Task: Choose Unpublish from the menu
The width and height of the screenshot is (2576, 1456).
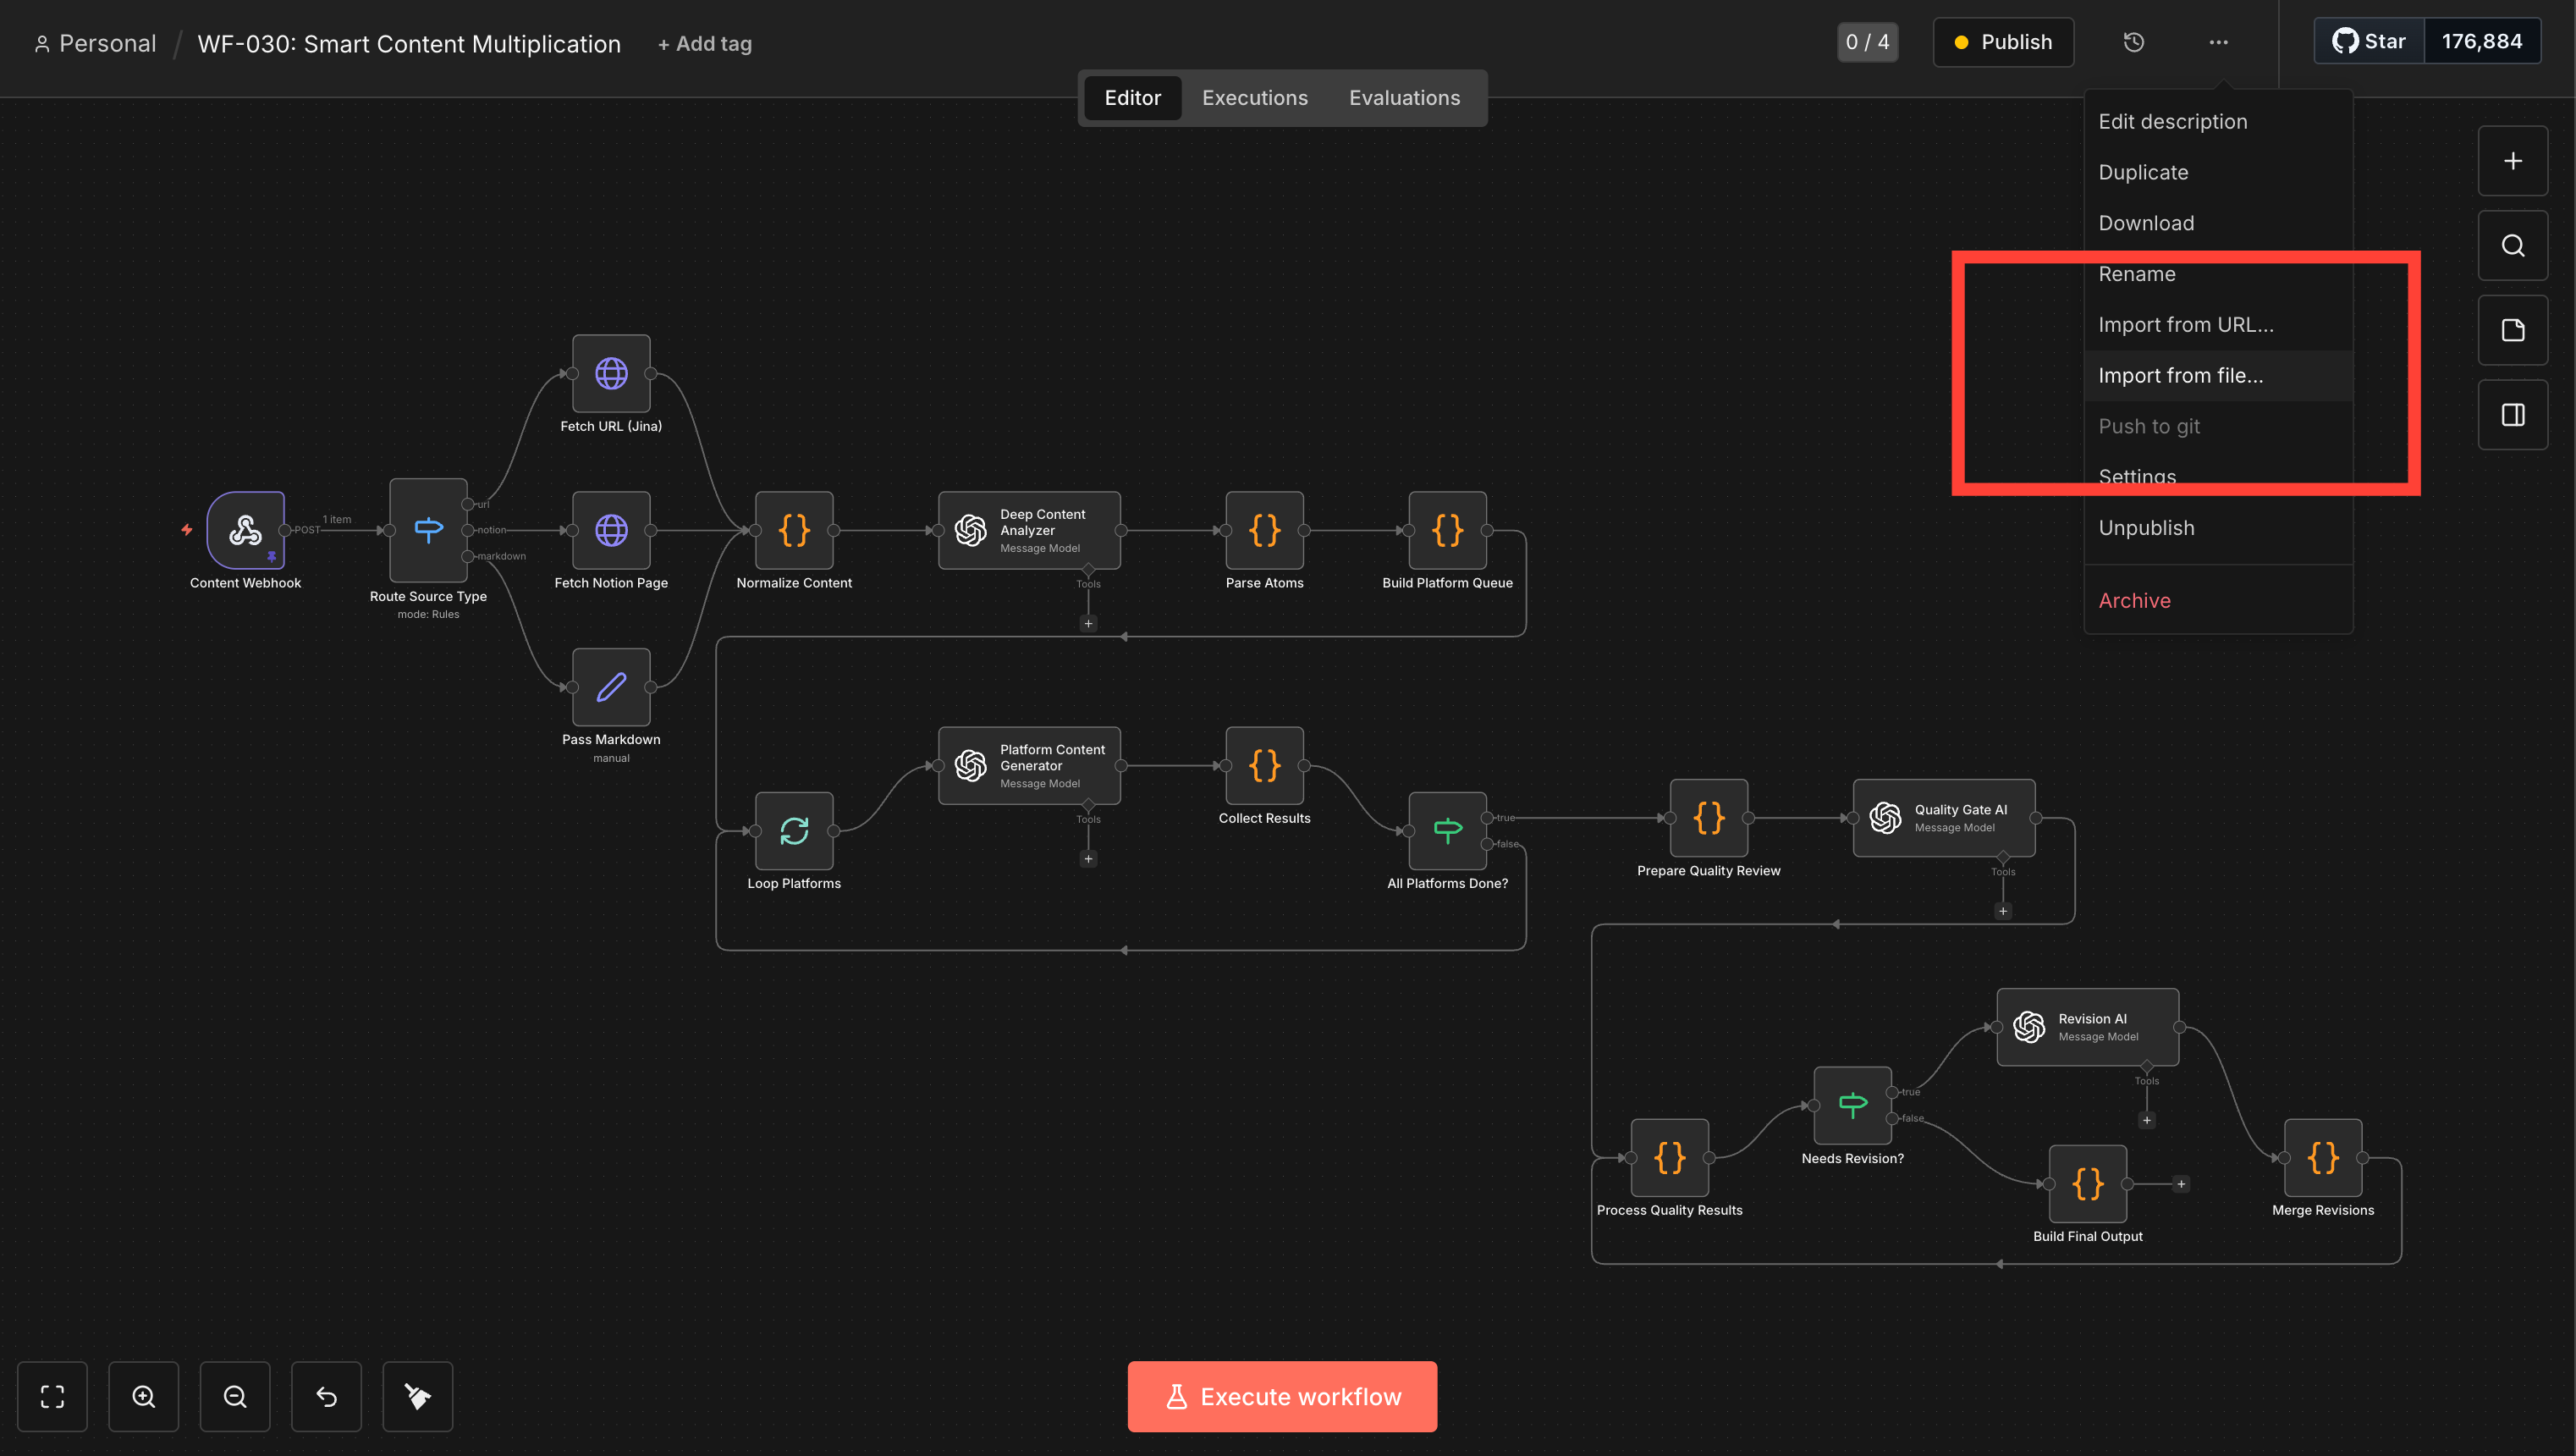Action: tap(2218, 528)
